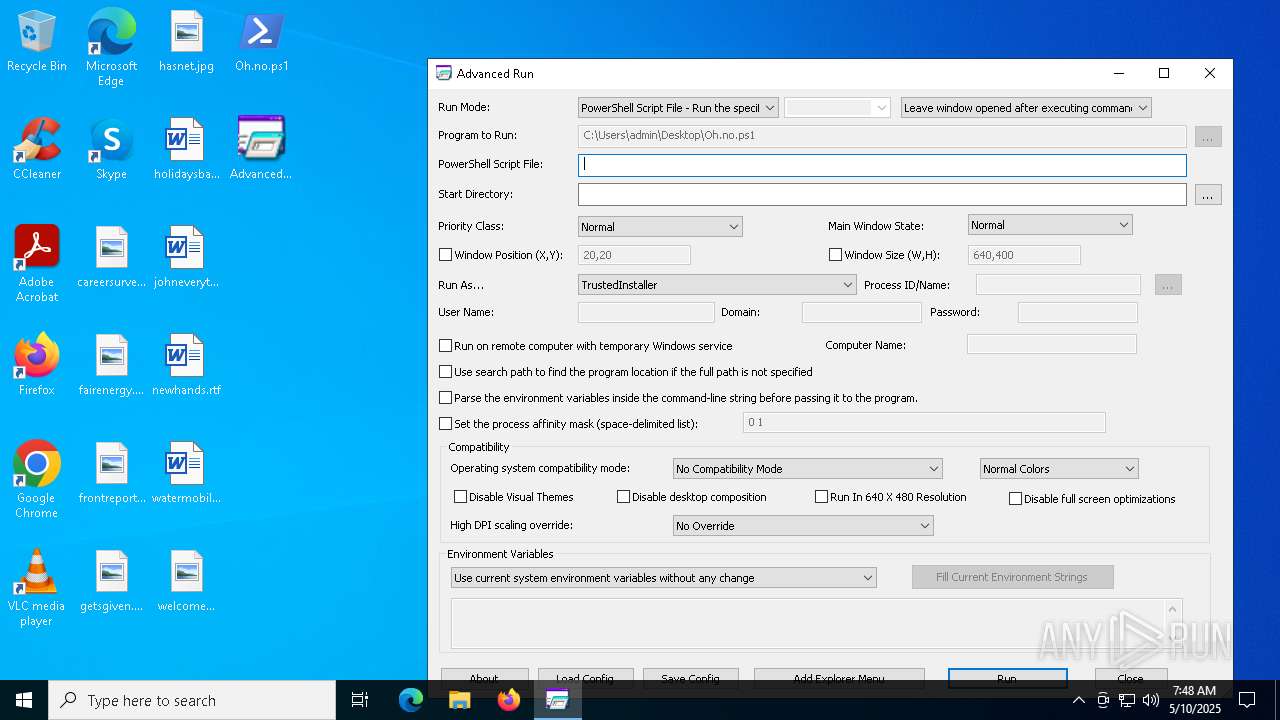Browse for the Start Directory folder
Screen dimensions: 1280x720
point(1208,195)
